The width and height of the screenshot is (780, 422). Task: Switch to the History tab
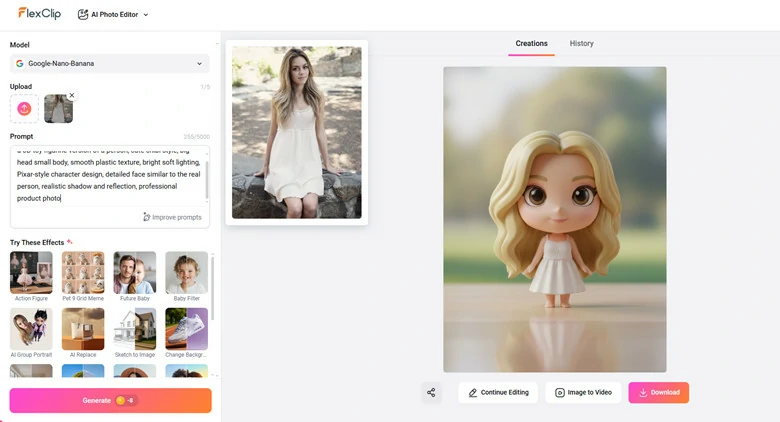[582, 43]
